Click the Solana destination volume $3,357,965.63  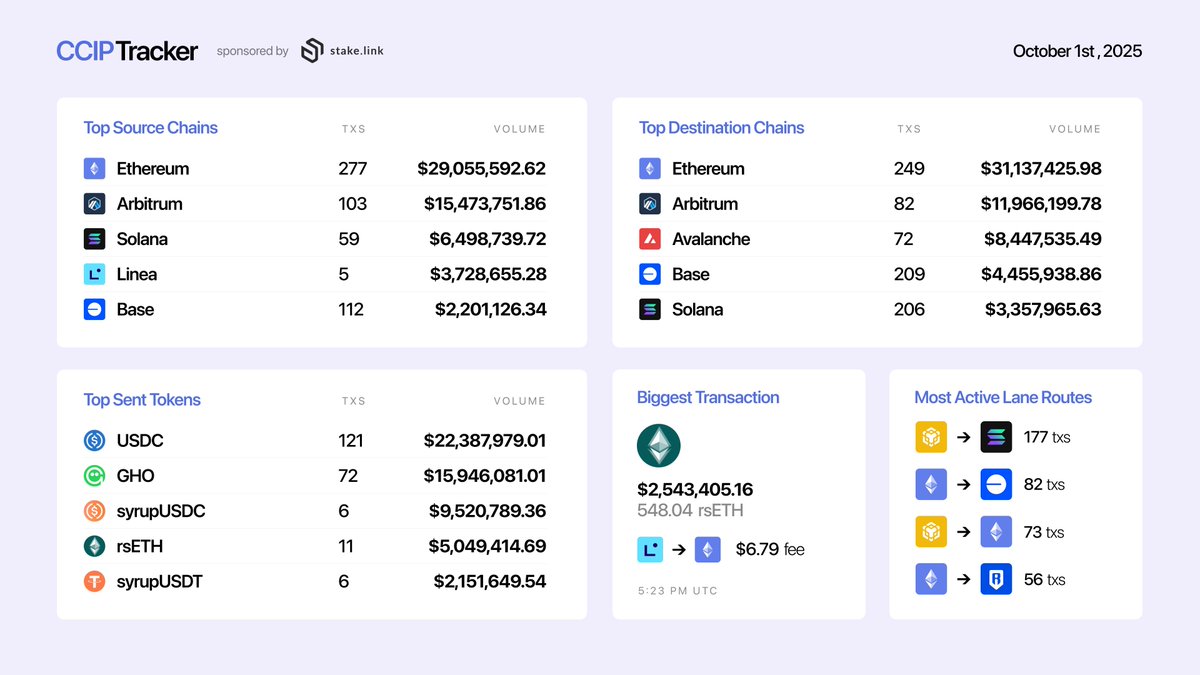(1043, 309)
